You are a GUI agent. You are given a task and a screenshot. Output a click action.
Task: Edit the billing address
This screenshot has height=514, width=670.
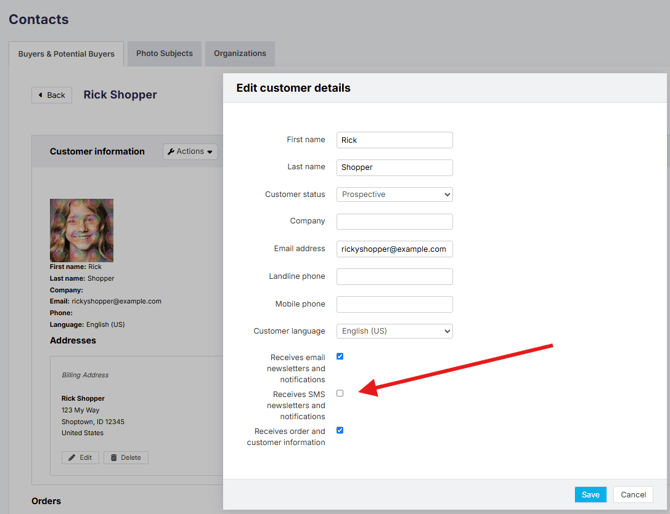click(80, 457)
